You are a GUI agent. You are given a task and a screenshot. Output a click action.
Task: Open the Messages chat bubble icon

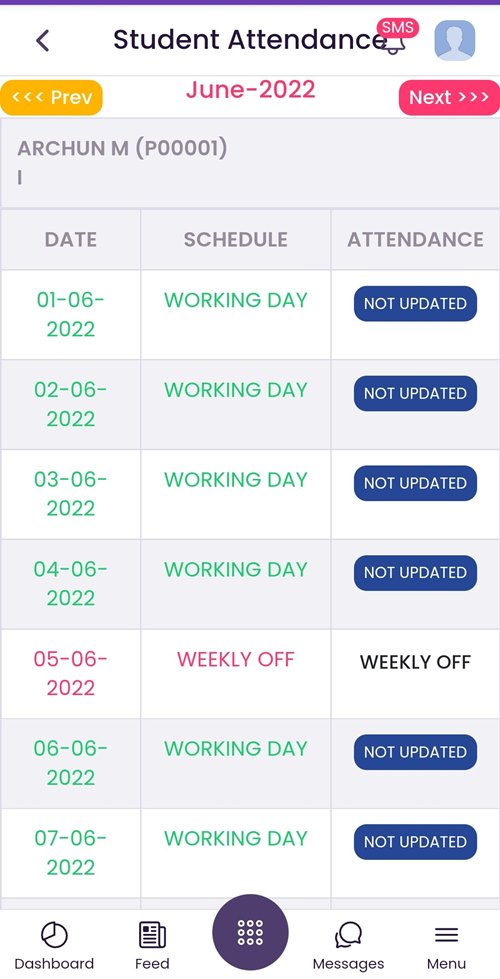pos(348,935)
